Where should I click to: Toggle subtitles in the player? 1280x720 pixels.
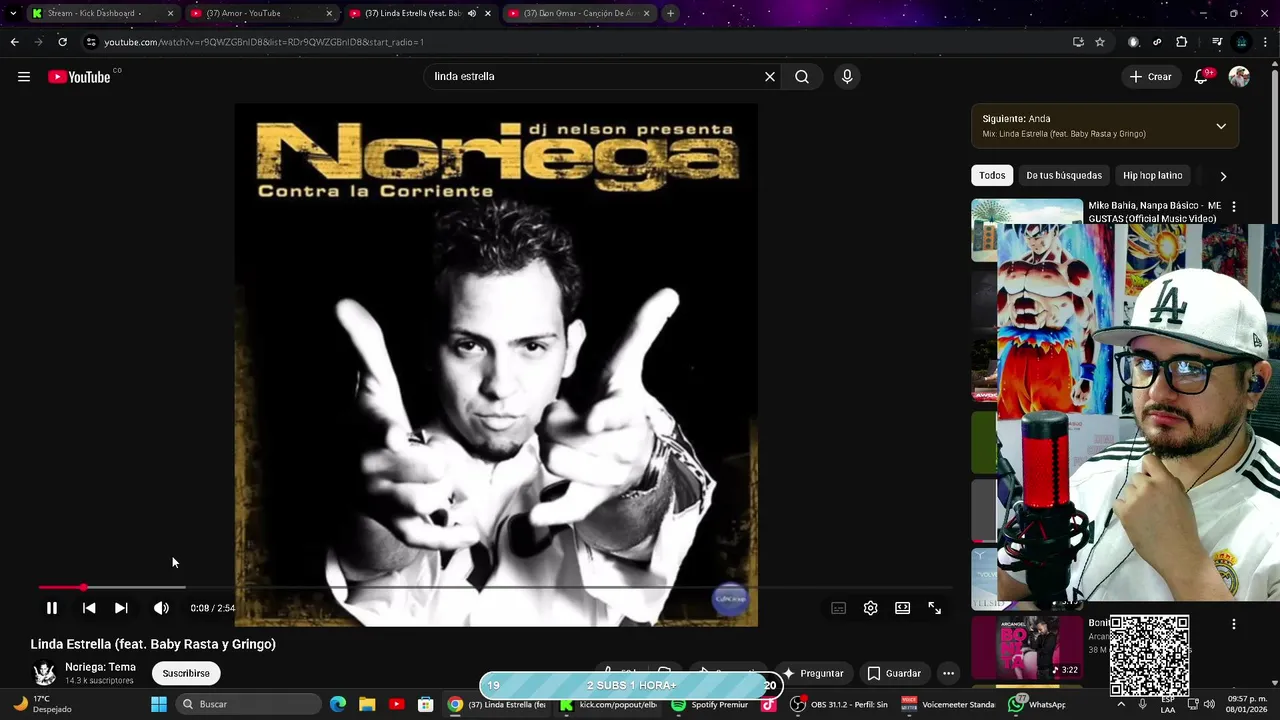(839, 608)
